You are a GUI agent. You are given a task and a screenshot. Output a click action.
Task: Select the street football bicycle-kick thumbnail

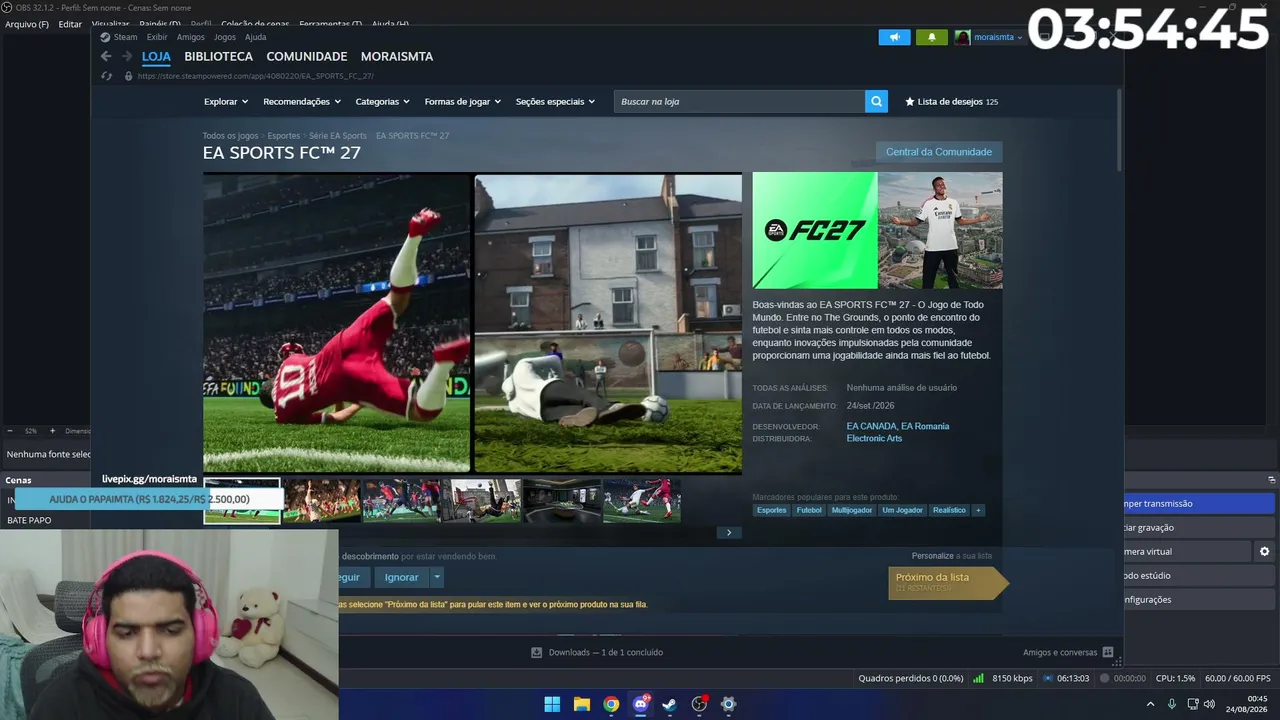[x=481, y=500]
